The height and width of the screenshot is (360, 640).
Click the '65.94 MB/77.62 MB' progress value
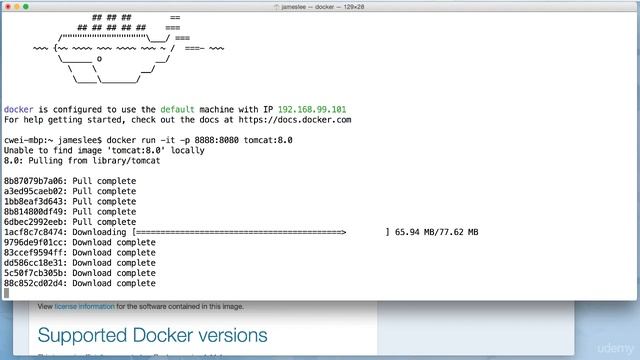436,232
